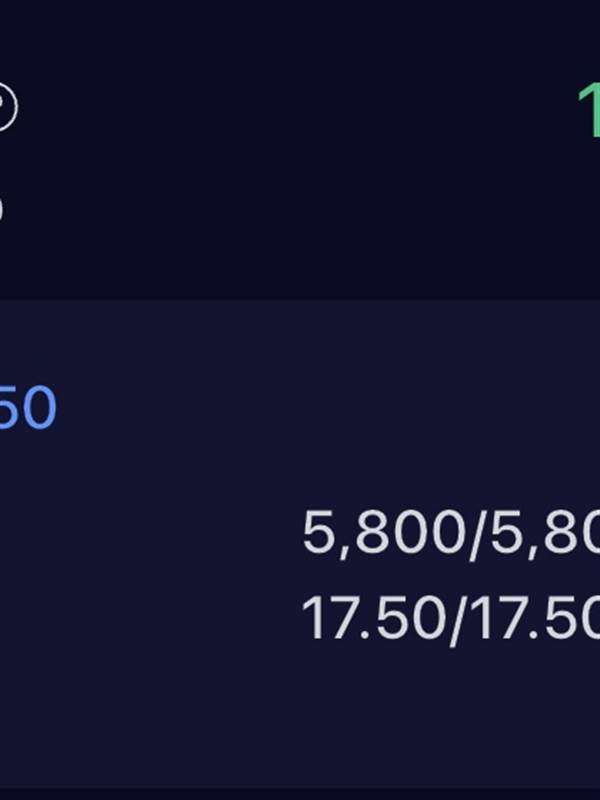
Task: Tap the green number at top-right
Action: 589,109
